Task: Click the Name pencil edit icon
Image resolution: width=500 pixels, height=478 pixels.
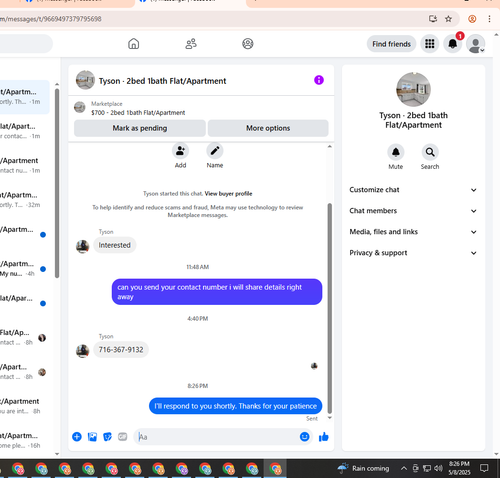Action: coord(215,151)
